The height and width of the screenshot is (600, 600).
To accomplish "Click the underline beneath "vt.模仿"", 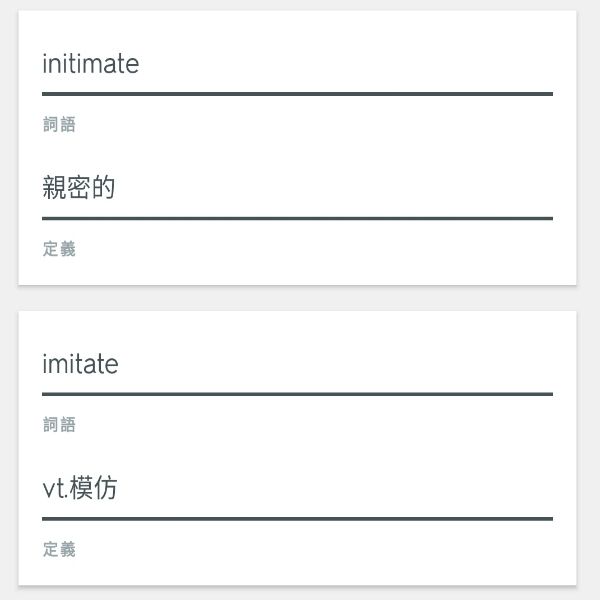I will 297,518.
